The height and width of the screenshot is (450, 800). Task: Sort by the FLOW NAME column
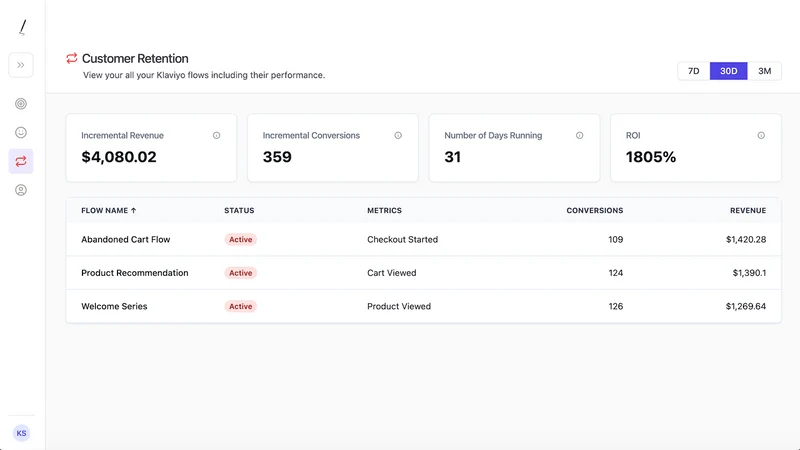(105, 210)
